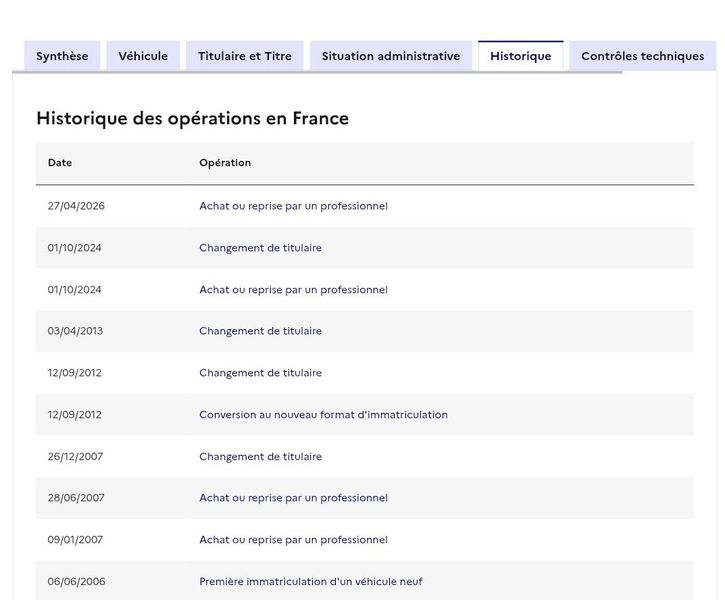The image size is (725, 600).
Task: Click the Historique des opérations en France heading
Action: (192, 118)
